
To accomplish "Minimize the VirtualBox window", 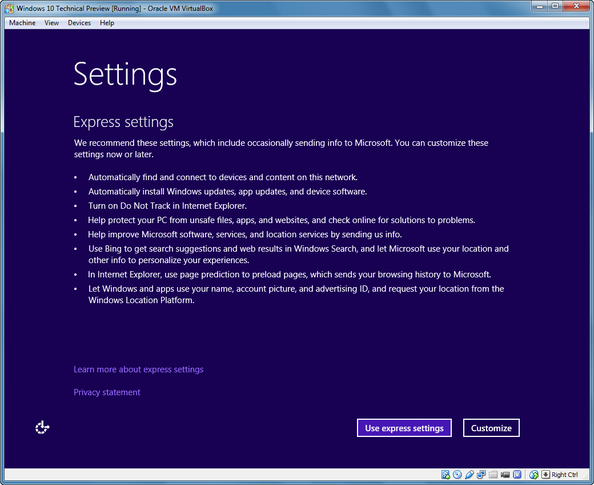I will coord(539,6).
